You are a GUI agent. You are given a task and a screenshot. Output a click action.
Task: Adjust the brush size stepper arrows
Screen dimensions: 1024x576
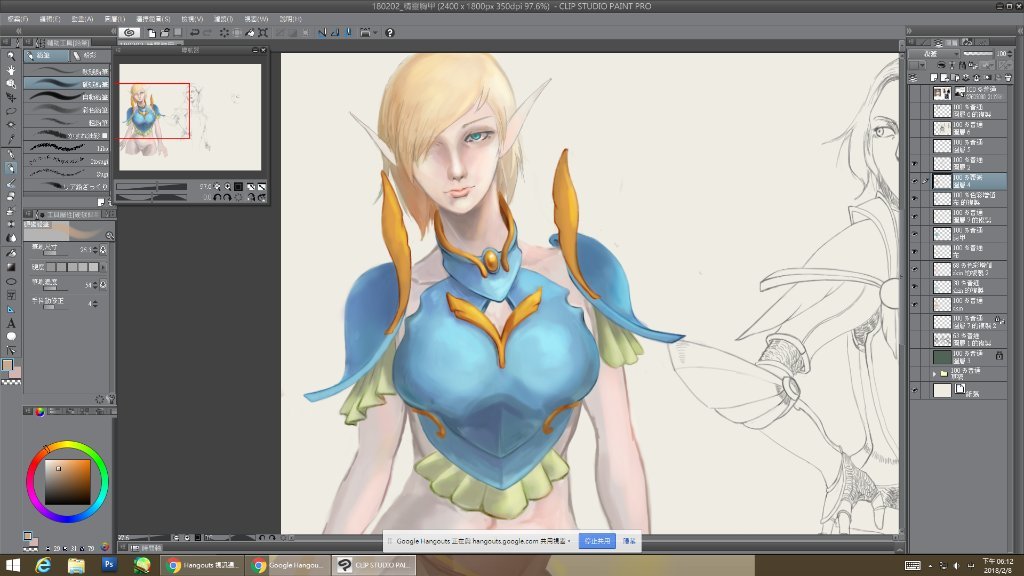click(95, 249)
